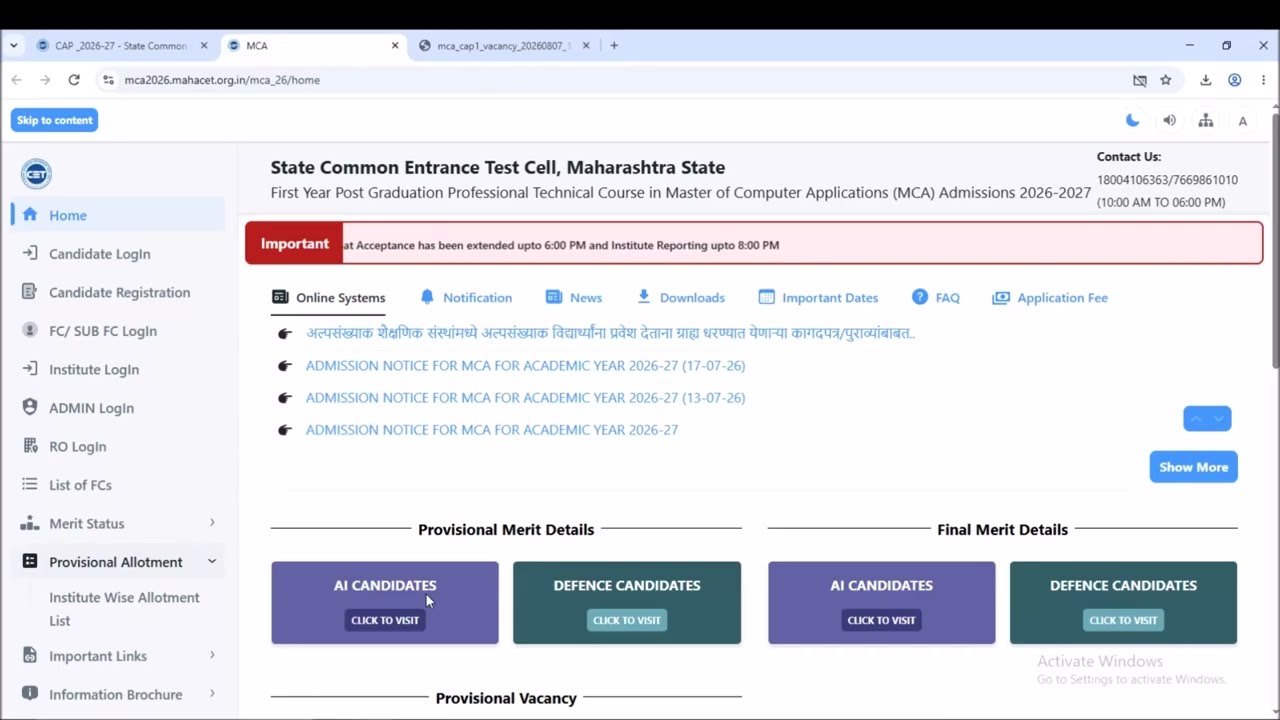Reload the page in browser
1280x720 pixels.
tap(74, 80)
